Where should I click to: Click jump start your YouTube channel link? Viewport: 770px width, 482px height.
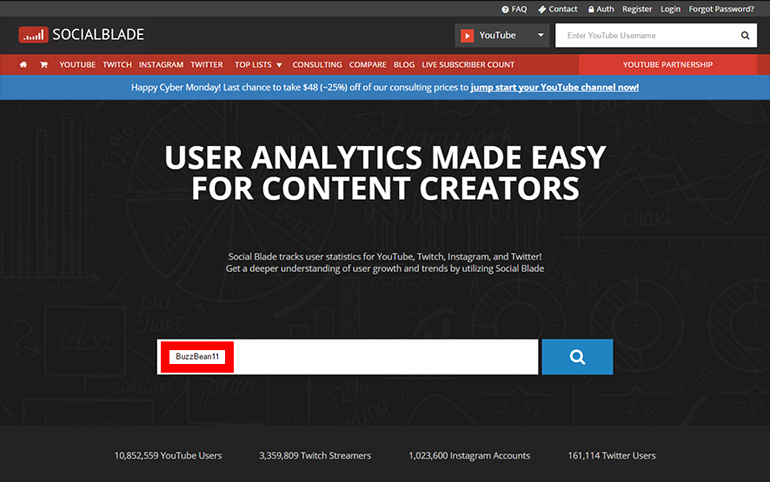[554, 87]
